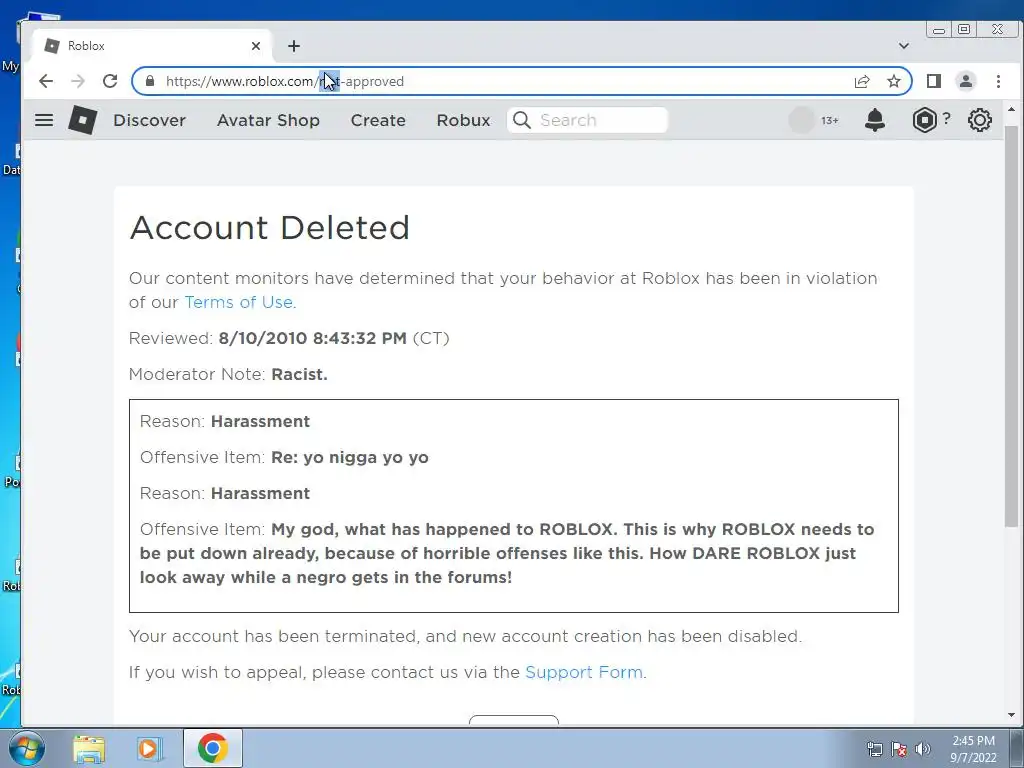1024x768 pixels.
Task: Open the Chrome three-dot menu
Action: coord(998,81)
